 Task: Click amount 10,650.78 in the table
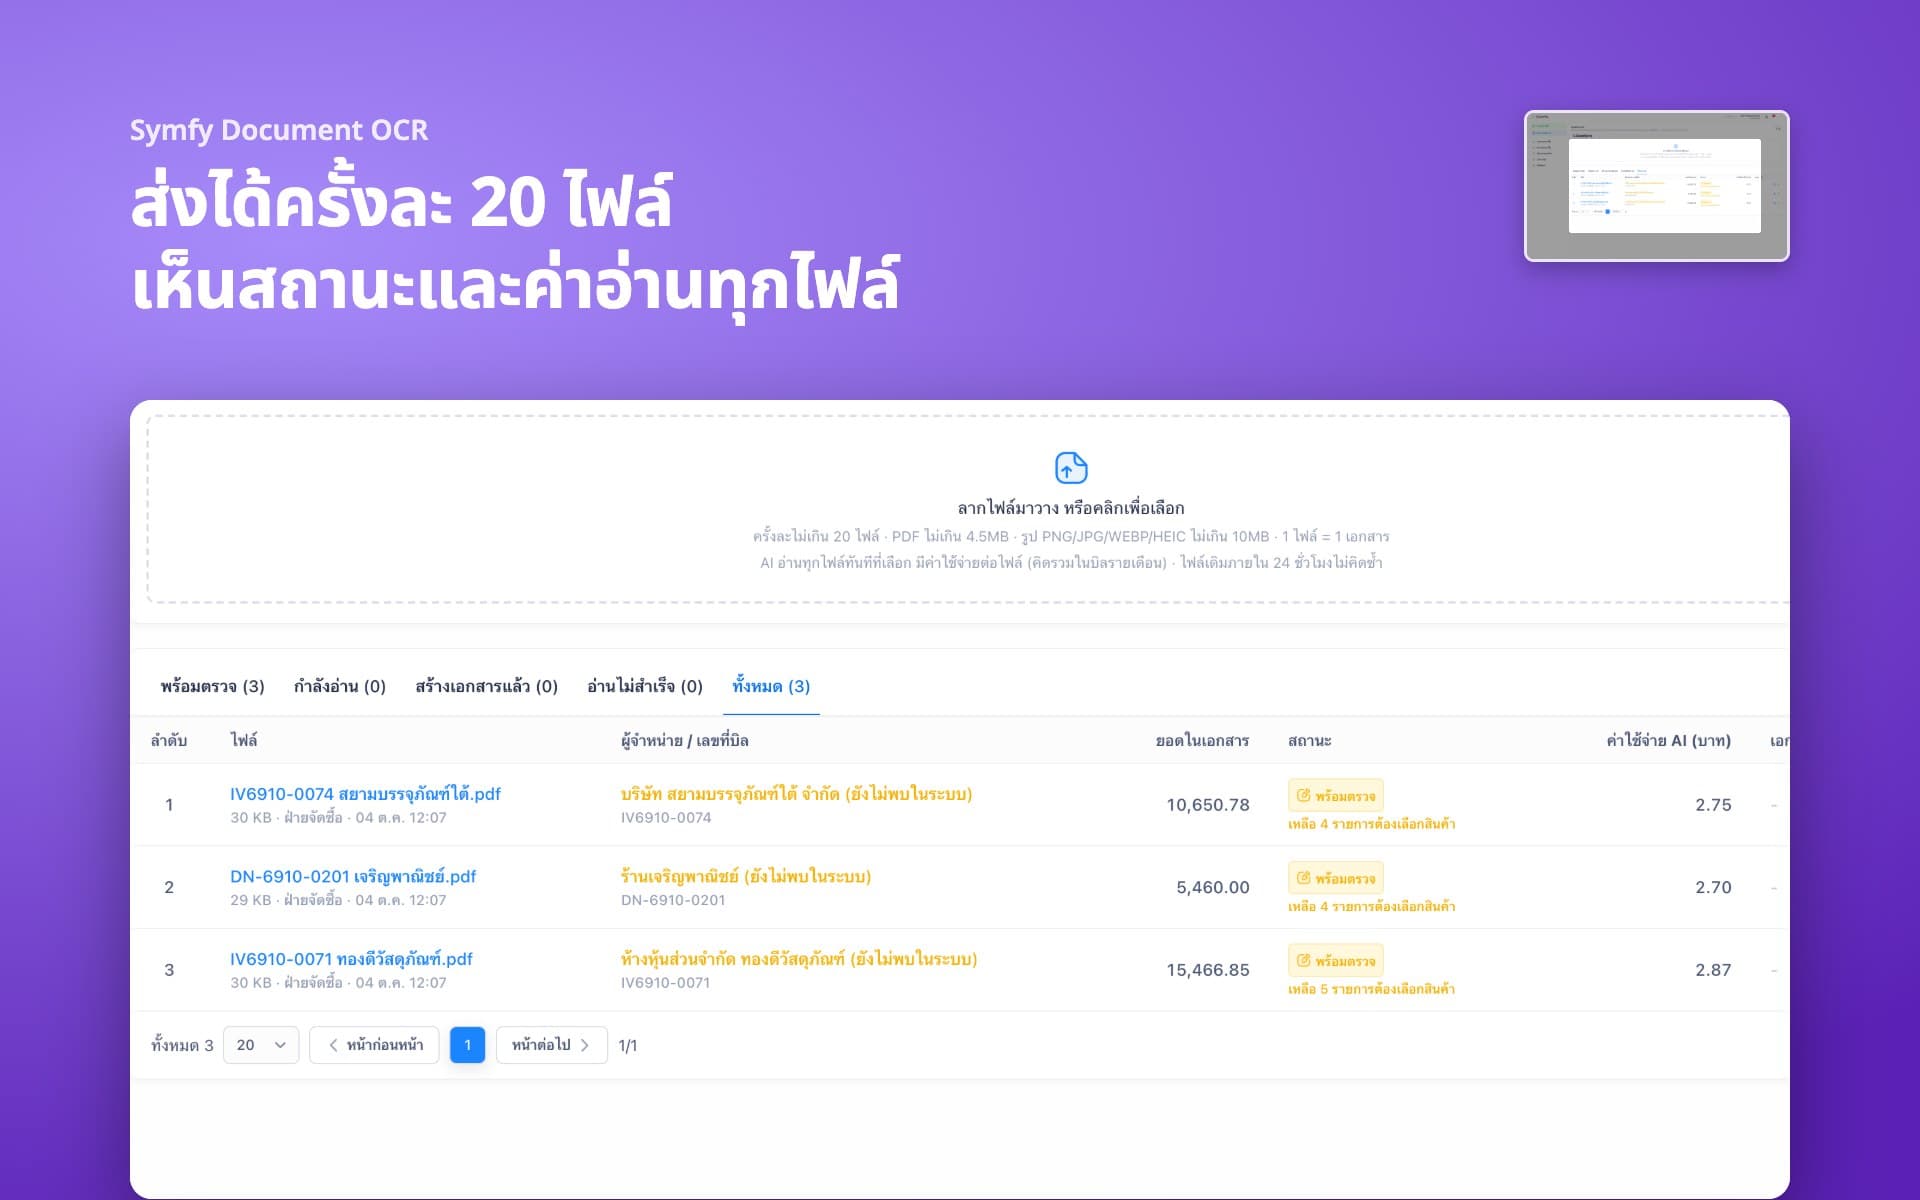click(1208, 805)
